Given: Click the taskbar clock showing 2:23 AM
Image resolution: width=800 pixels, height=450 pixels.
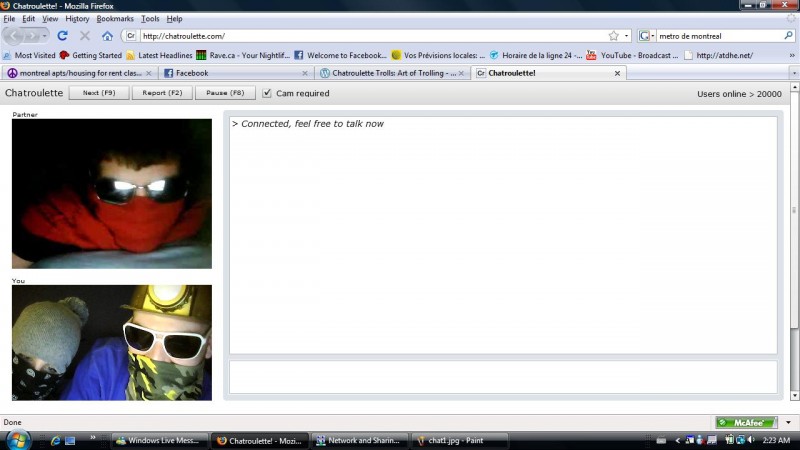Looking at the screenshot, I should point(776,440).
